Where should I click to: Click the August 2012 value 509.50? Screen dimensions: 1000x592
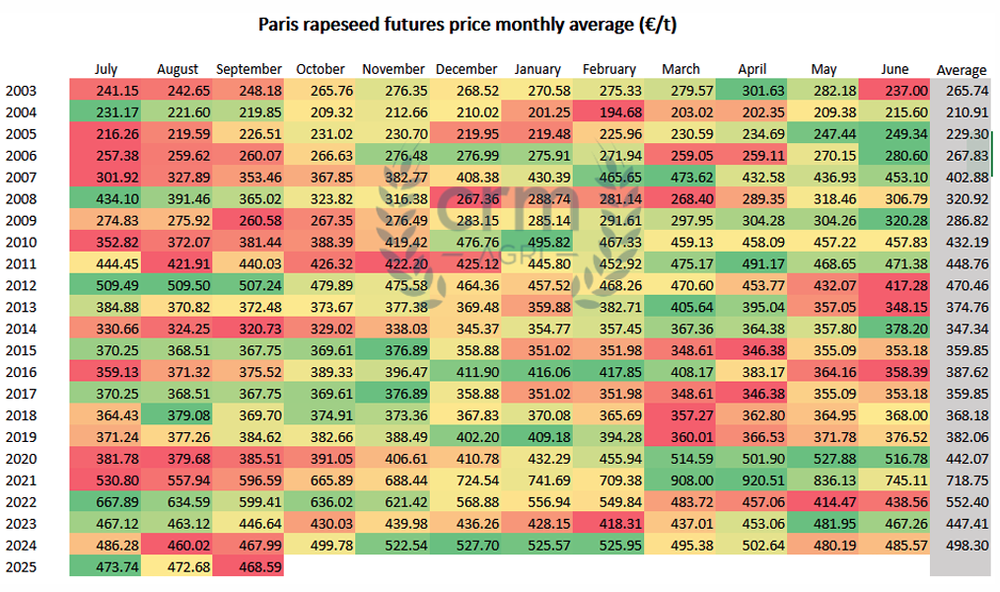click(177, 285)
